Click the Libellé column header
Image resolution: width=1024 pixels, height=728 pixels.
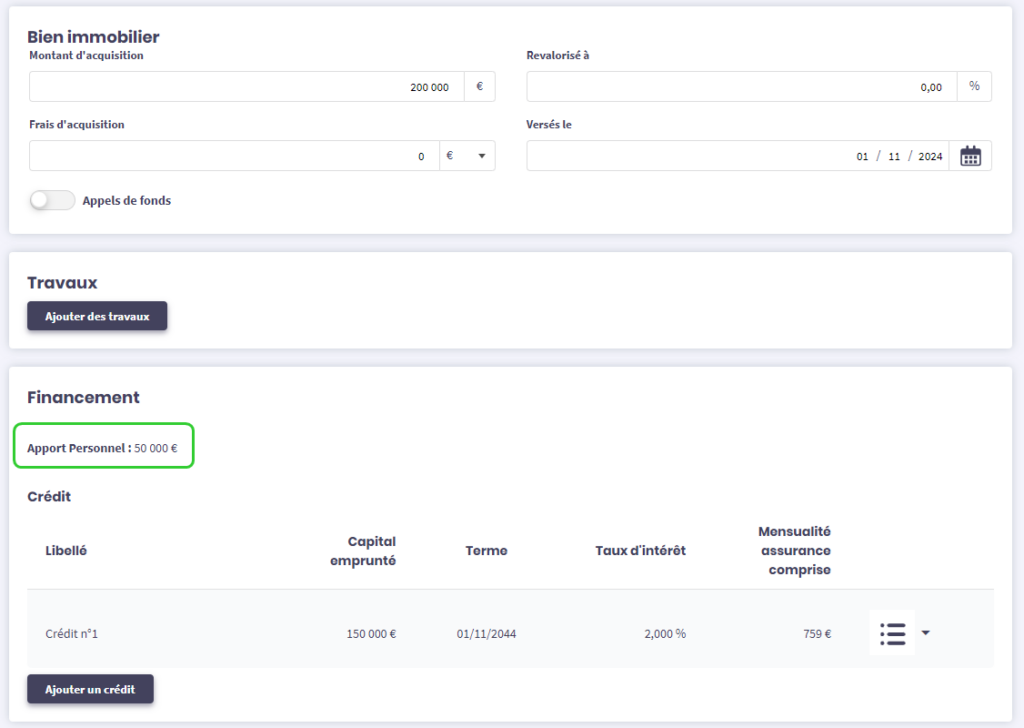[66, 551]
